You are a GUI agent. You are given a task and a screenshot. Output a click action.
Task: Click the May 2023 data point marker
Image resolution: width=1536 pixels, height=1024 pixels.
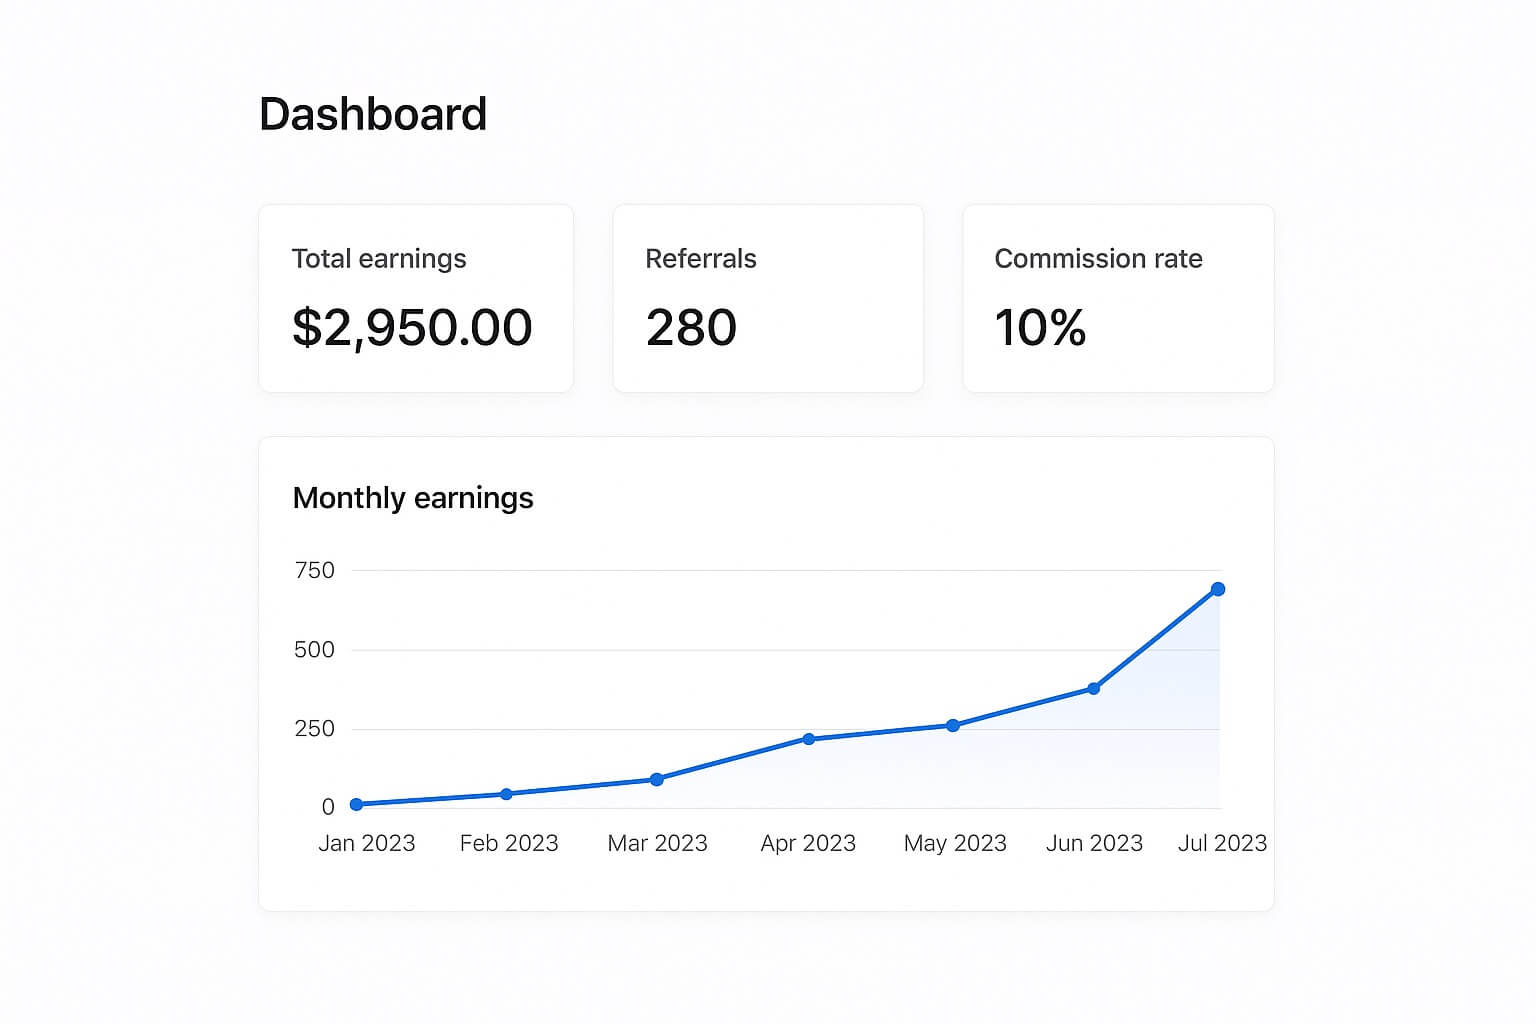click(x=953, y=725)
